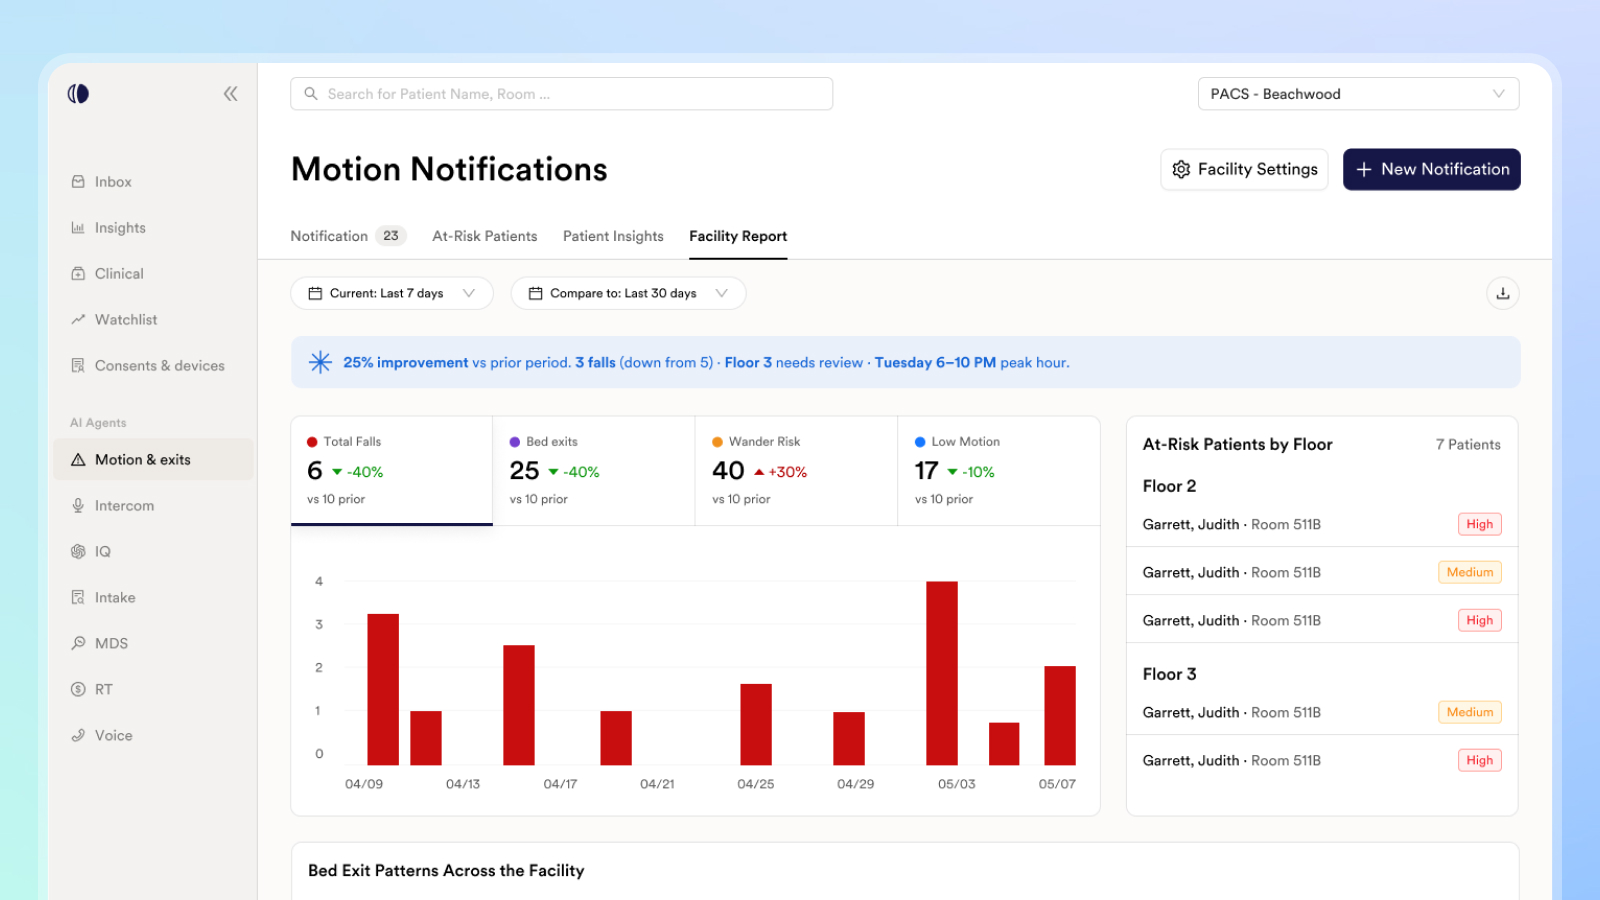Select the Low Motion metric card

tap(999, 471)
